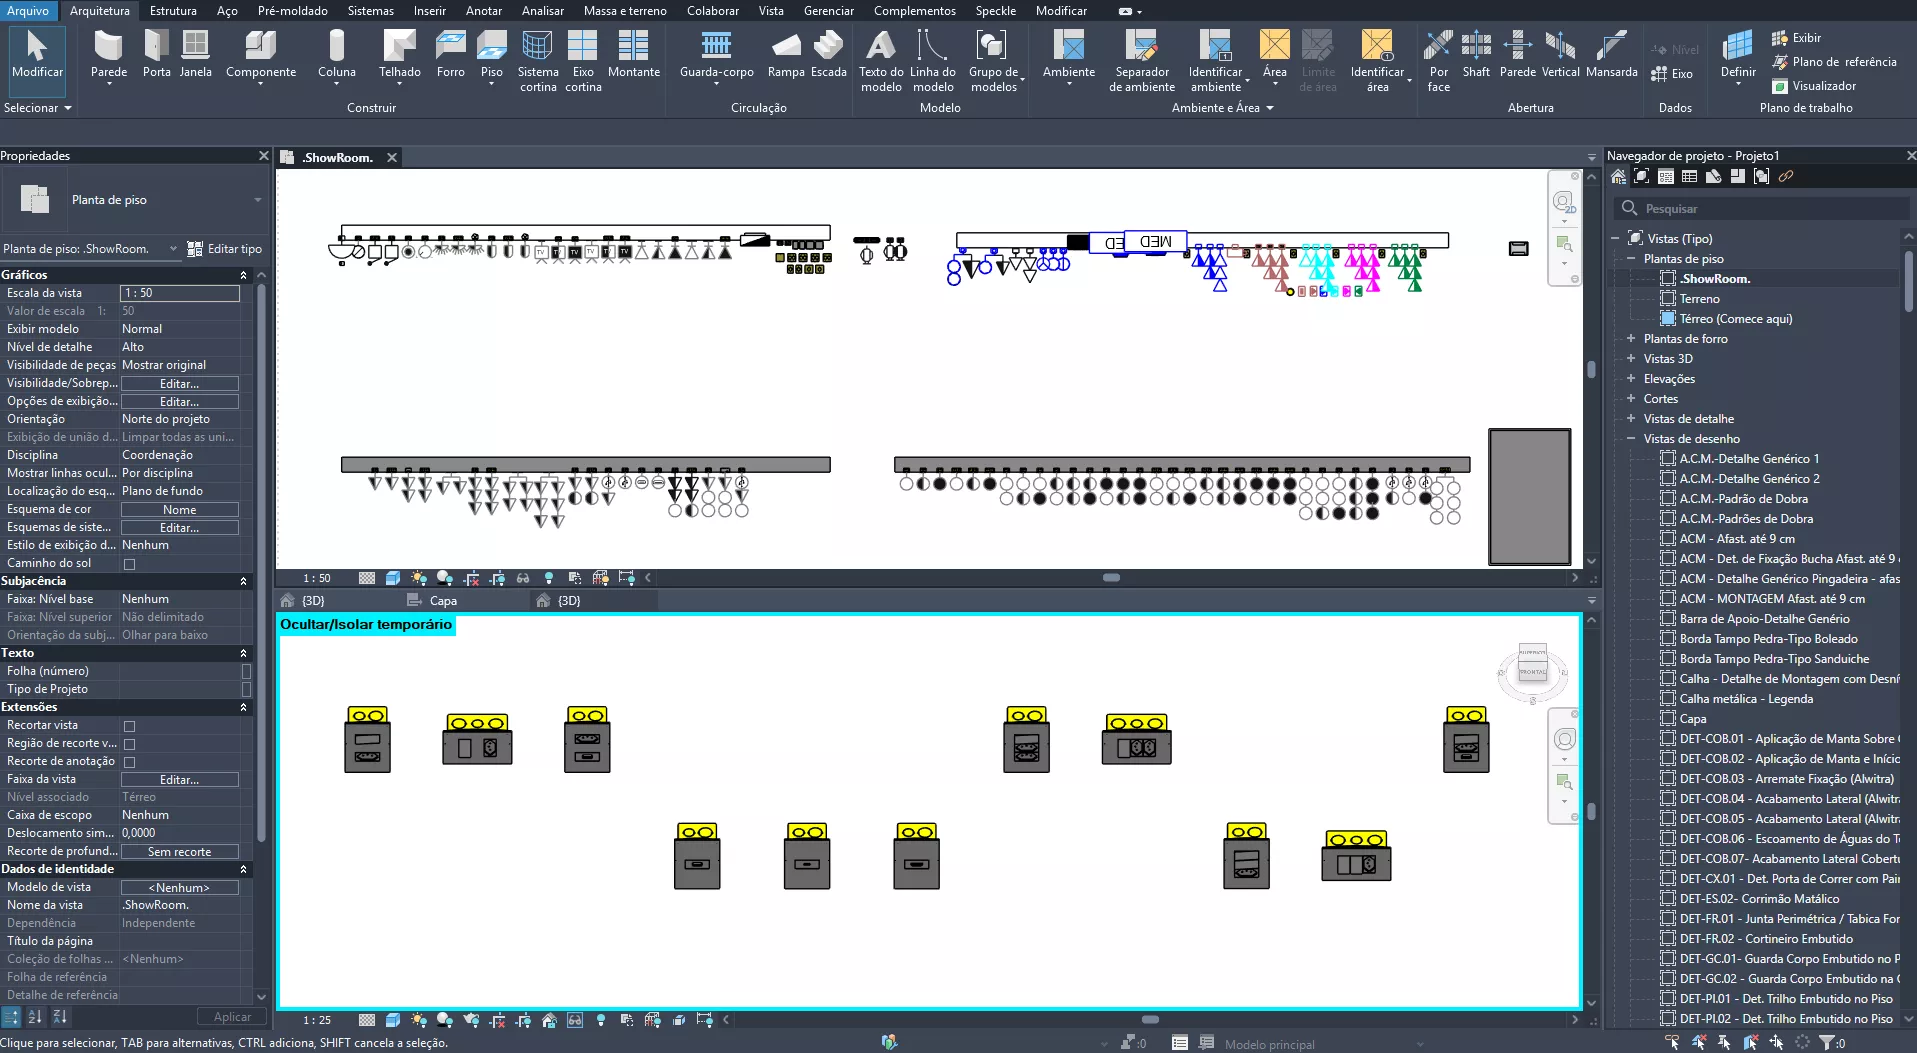Click the Shaft opening tool

[1476, 54]
